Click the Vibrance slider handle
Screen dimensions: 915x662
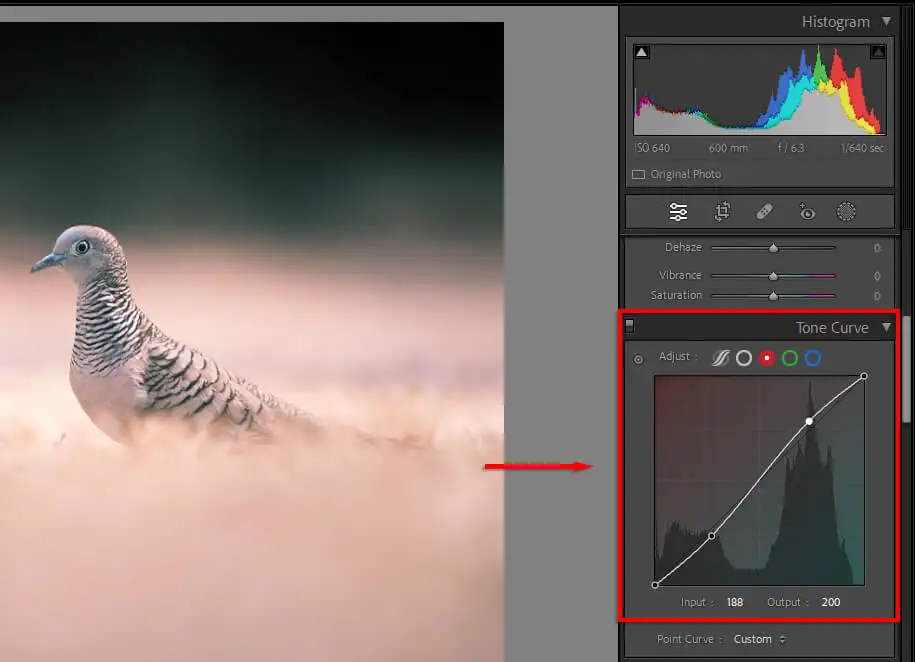(773, 276)
